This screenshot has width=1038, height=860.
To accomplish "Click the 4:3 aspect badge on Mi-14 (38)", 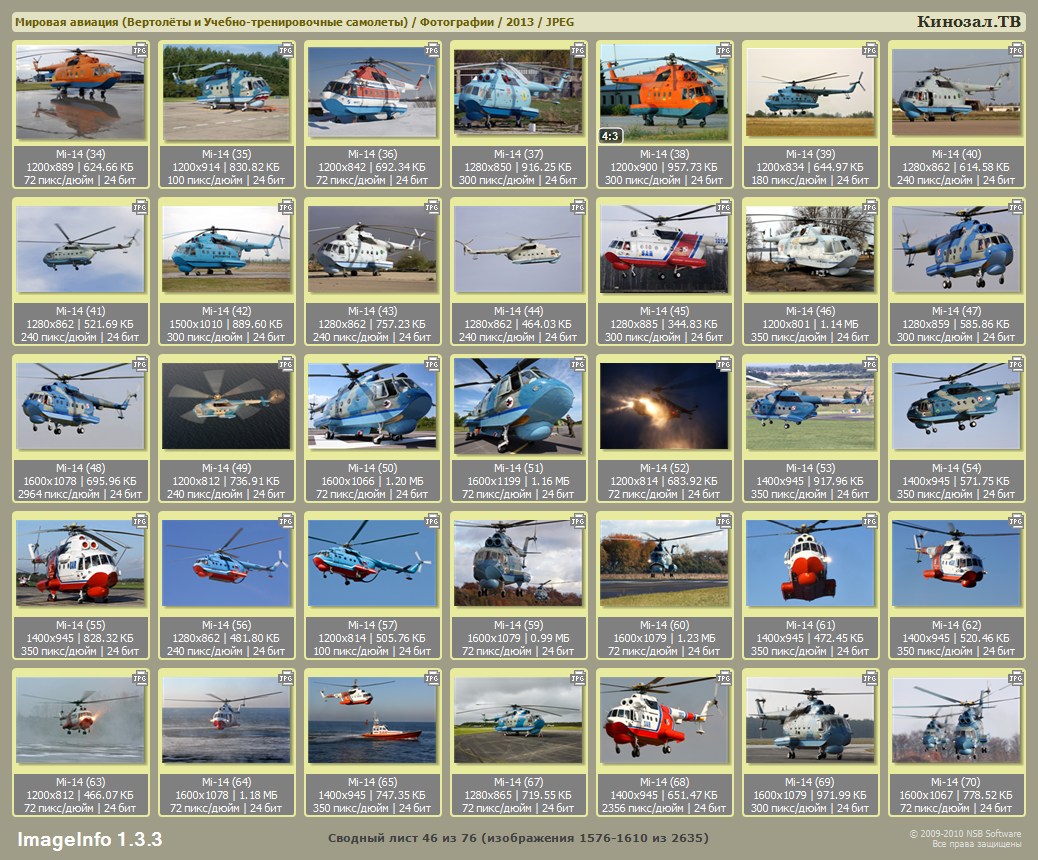I will point(610,135).
